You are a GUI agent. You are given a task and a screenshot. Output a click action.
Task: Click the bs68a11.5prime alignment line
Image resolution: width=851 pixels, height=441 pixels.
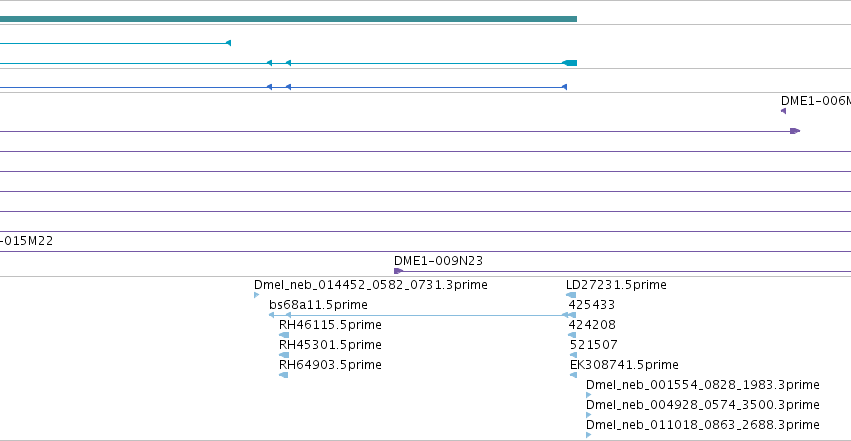coord(422,315)
